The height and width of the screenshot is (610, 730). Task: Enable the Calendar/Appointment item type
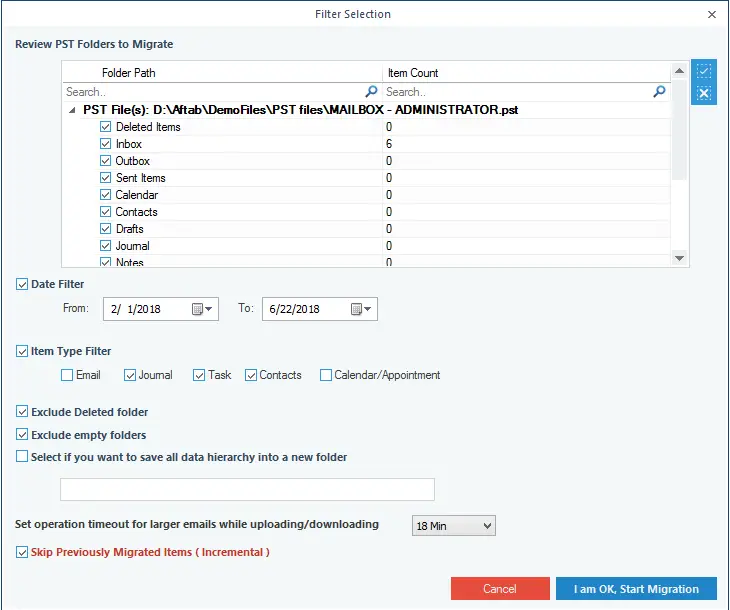(326, 375)
